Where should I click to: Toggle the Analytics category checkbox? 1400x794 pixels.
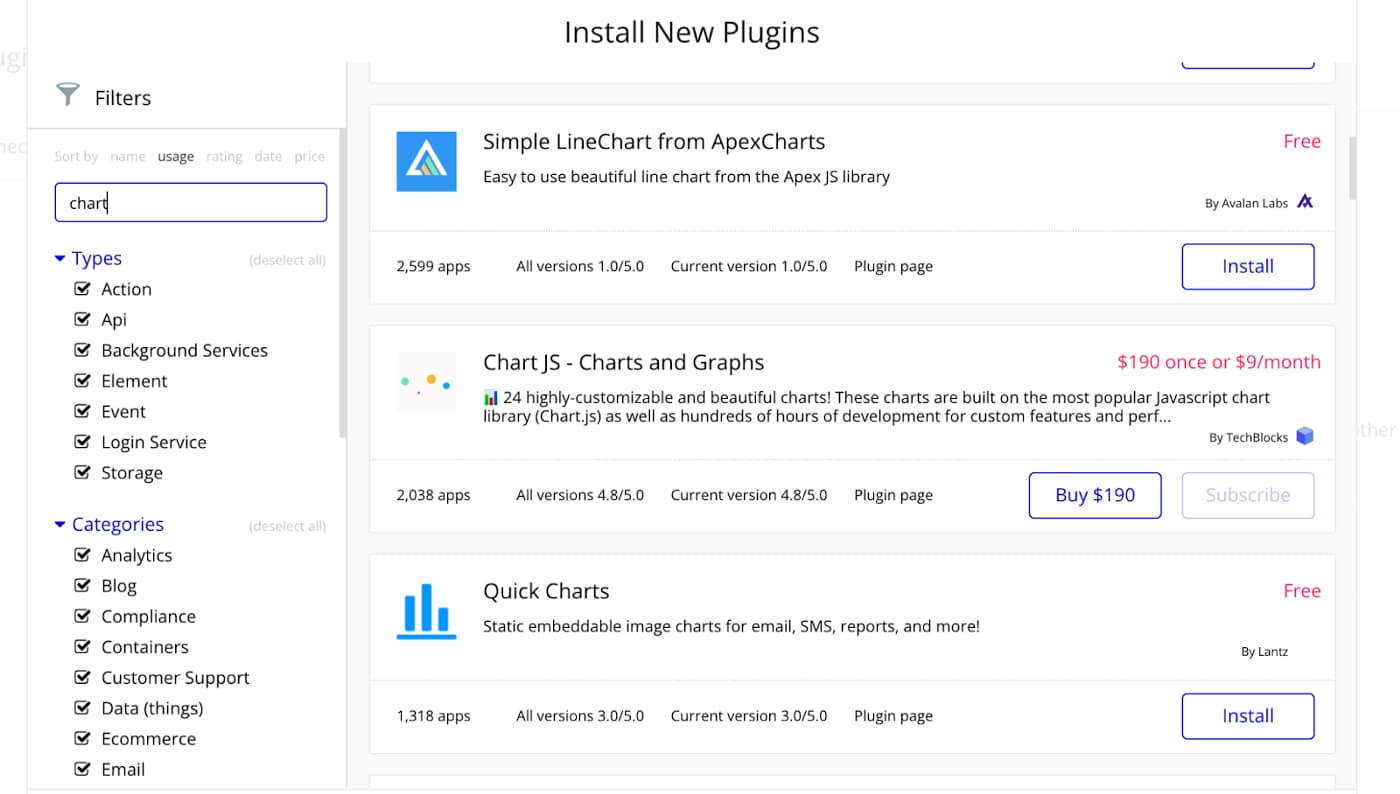click(x=83, y=555)
